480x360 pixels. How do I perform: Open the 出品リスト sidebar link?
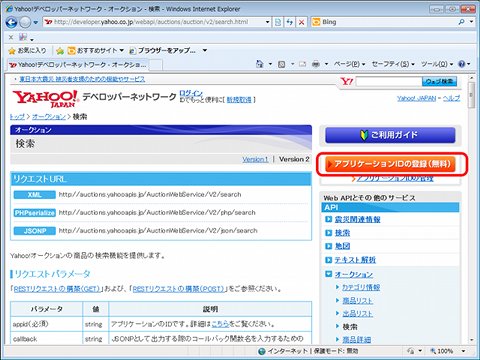pyautogui.click(x=357, y=314)
